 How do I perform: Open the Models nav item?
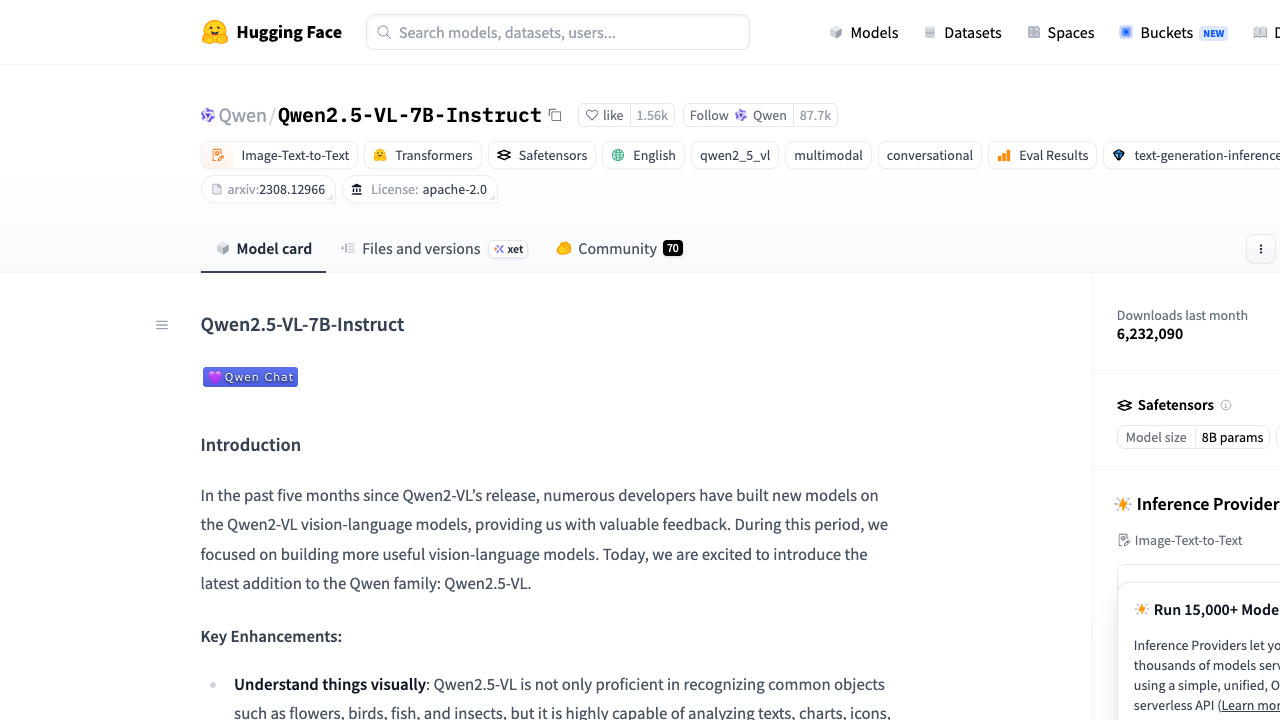864,32
